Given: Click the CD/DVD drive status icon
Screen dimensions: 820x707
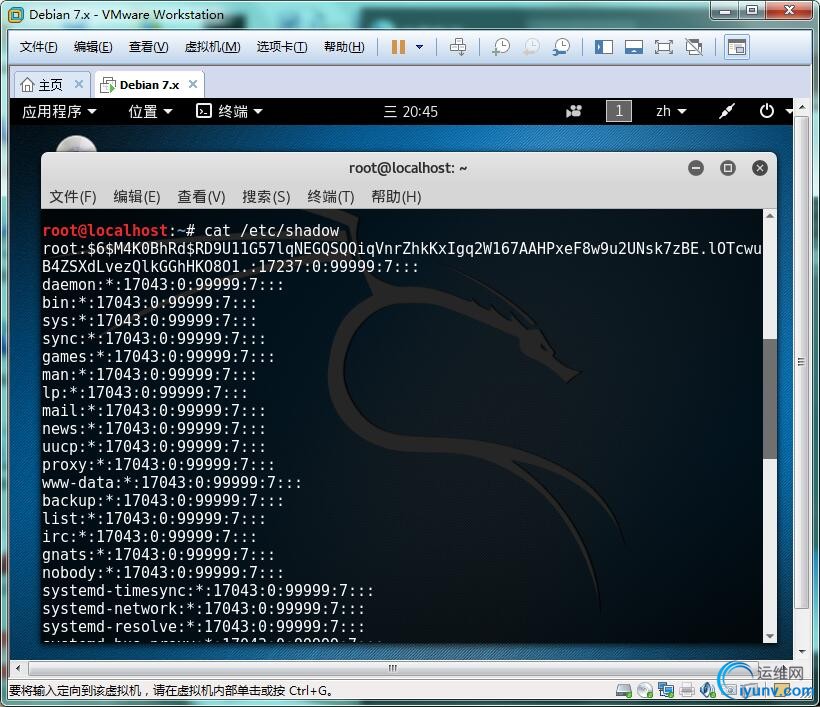Looking at the screenshot, I should (645, 691).
